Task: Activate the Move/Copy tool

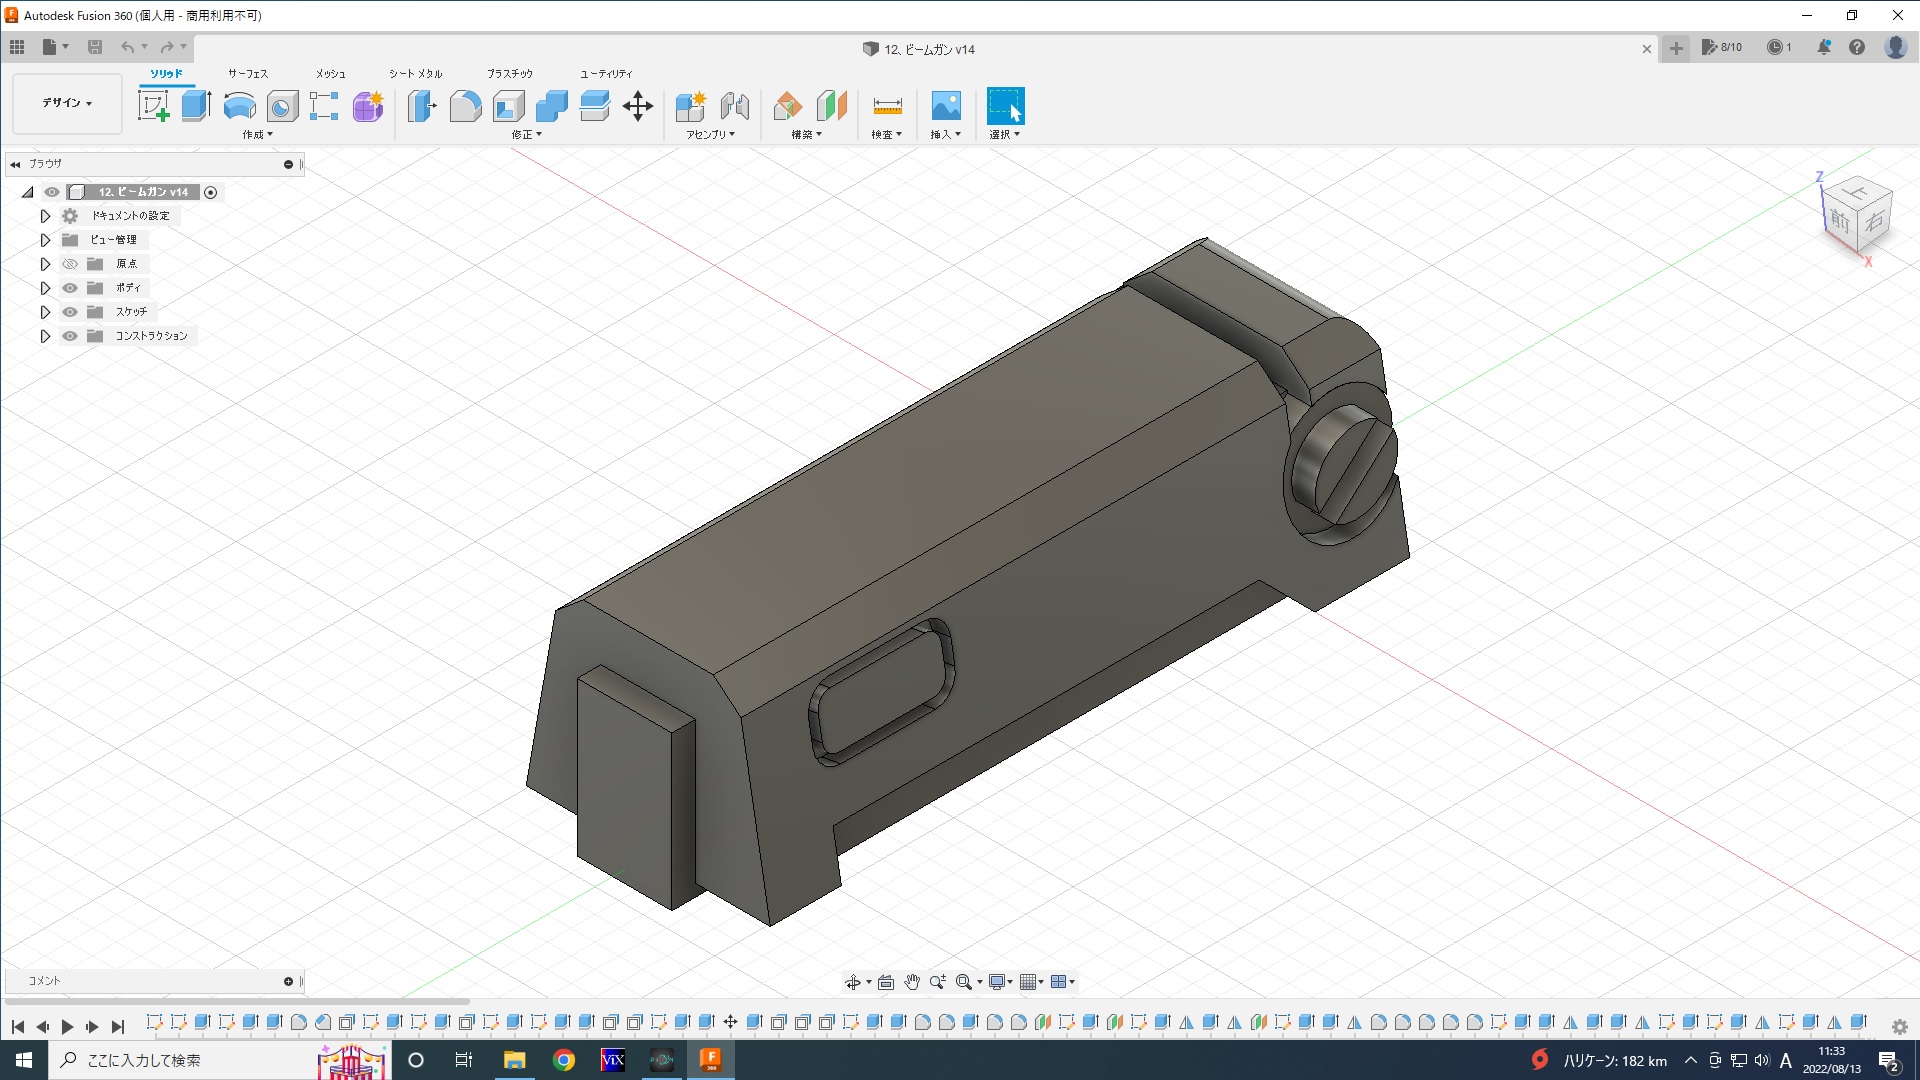Action: [638, 106]
